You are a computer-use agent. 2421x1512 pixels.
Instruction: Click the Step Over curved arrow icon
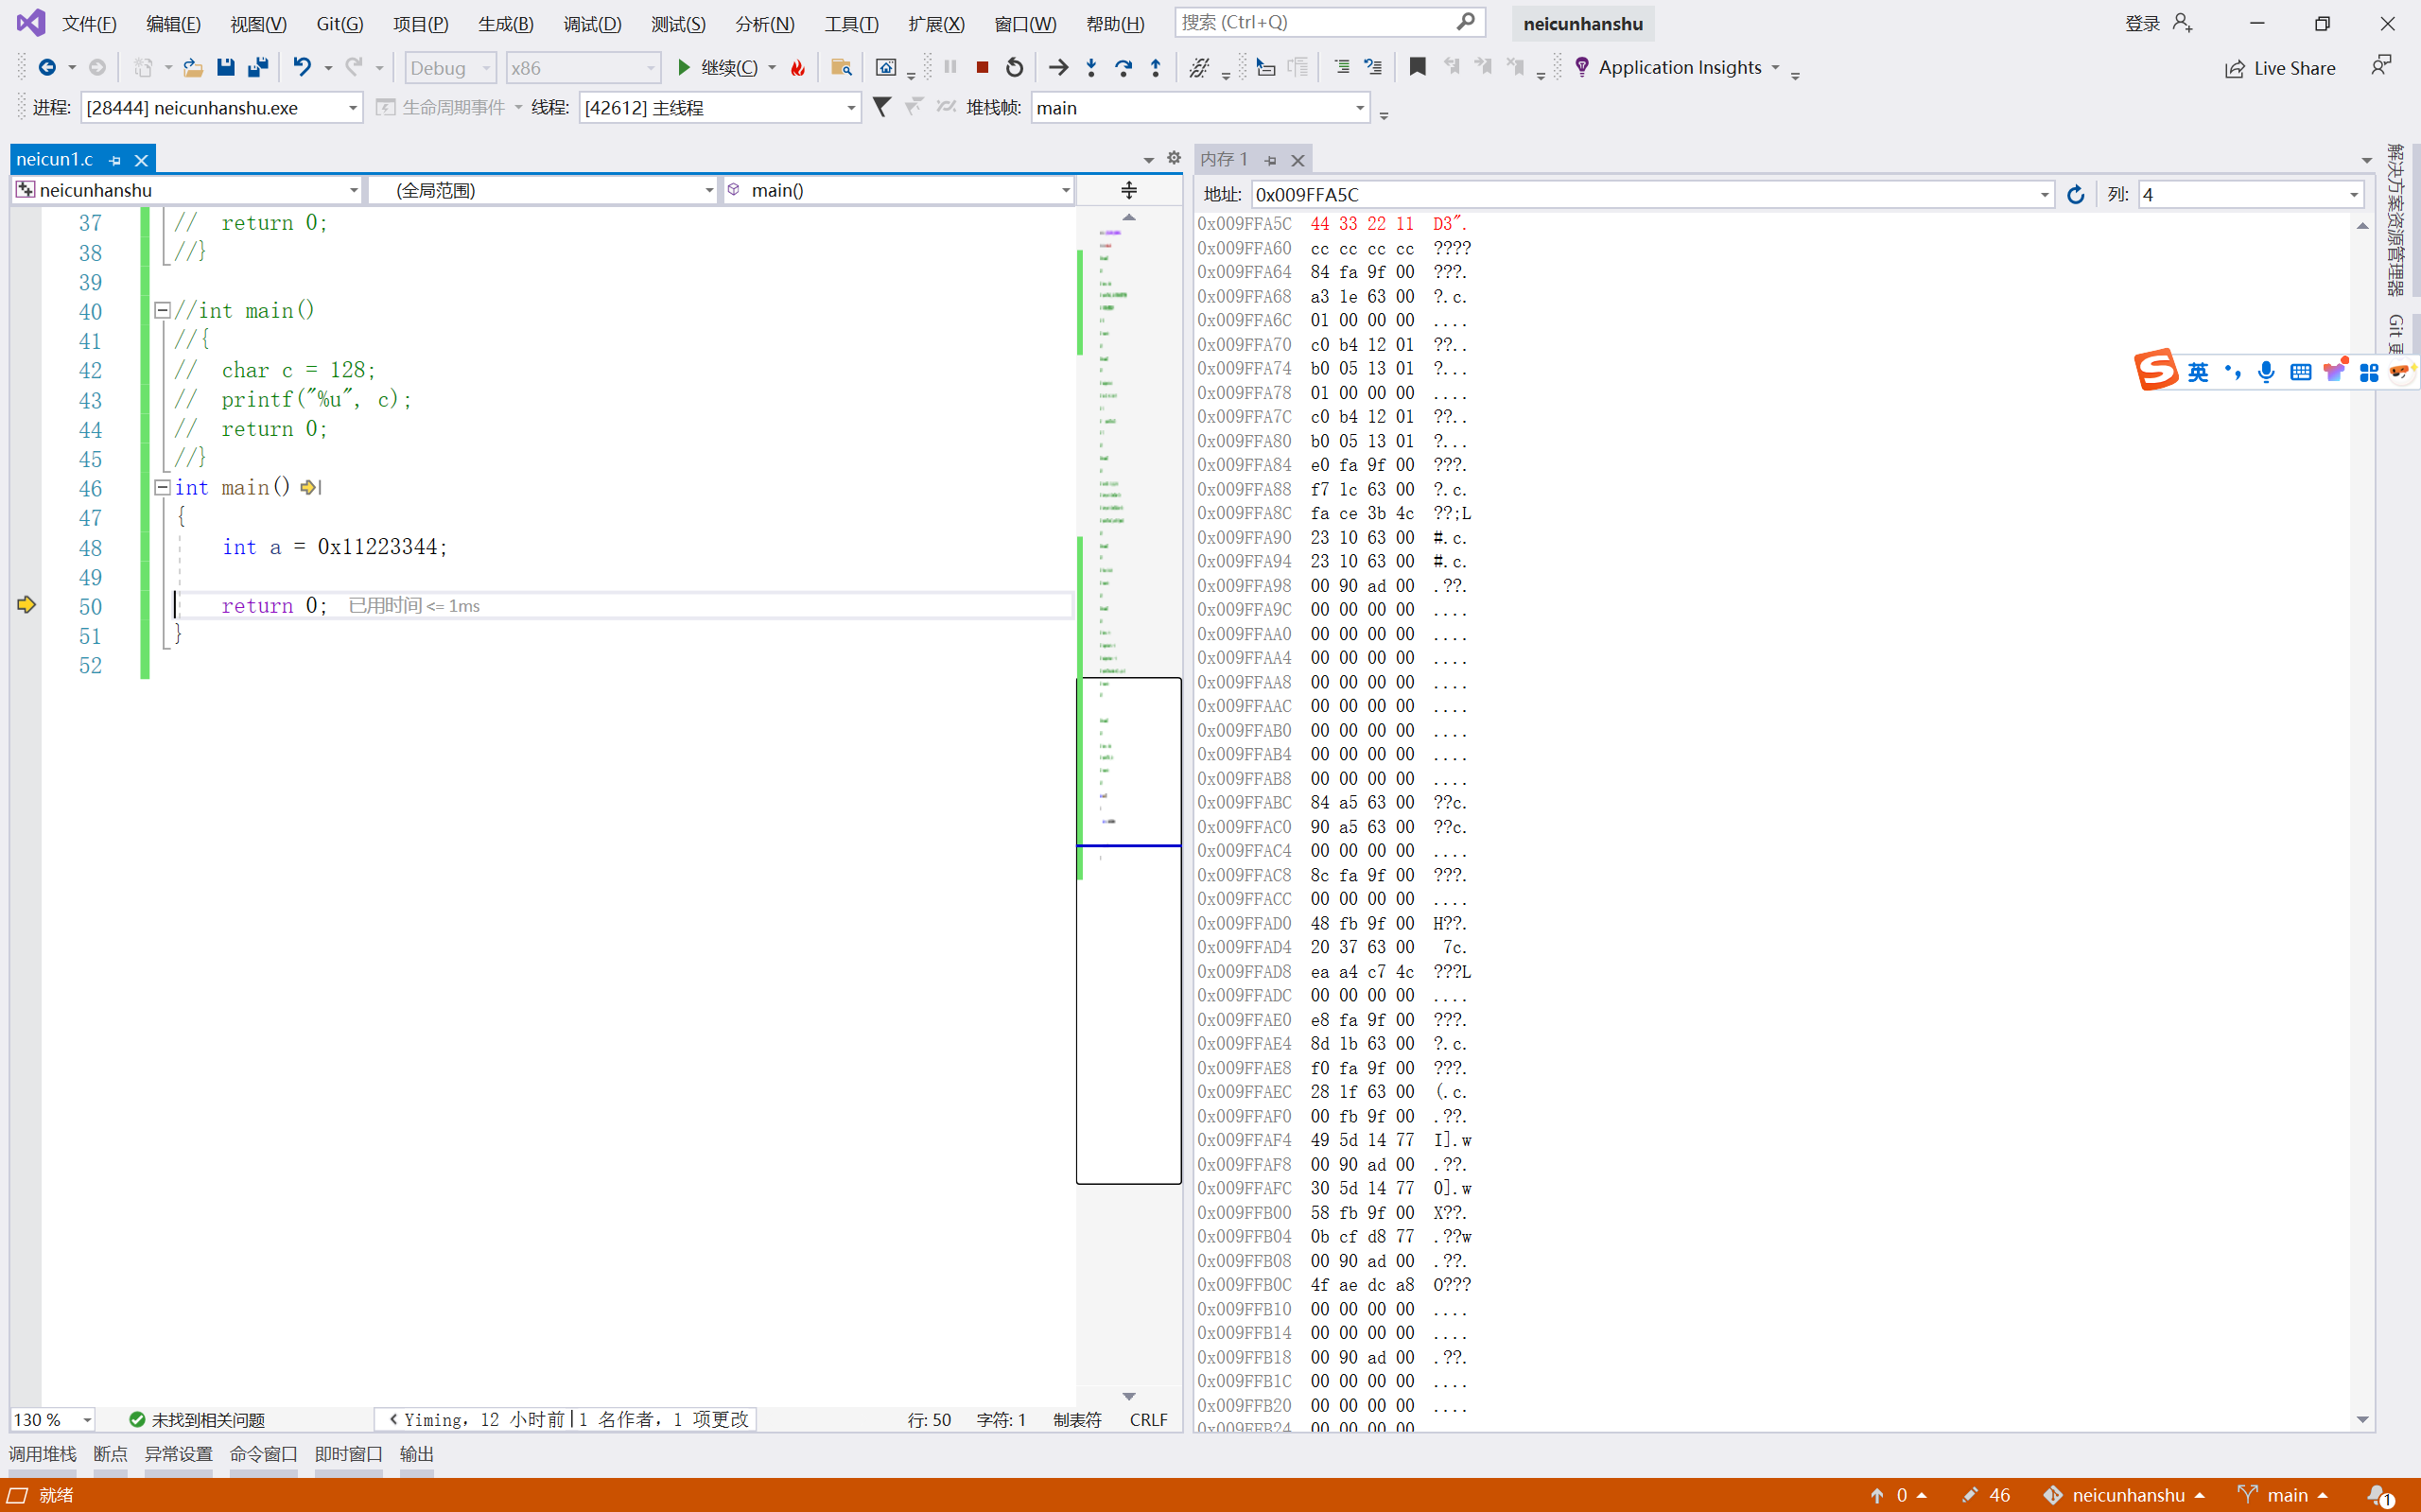1123,67
